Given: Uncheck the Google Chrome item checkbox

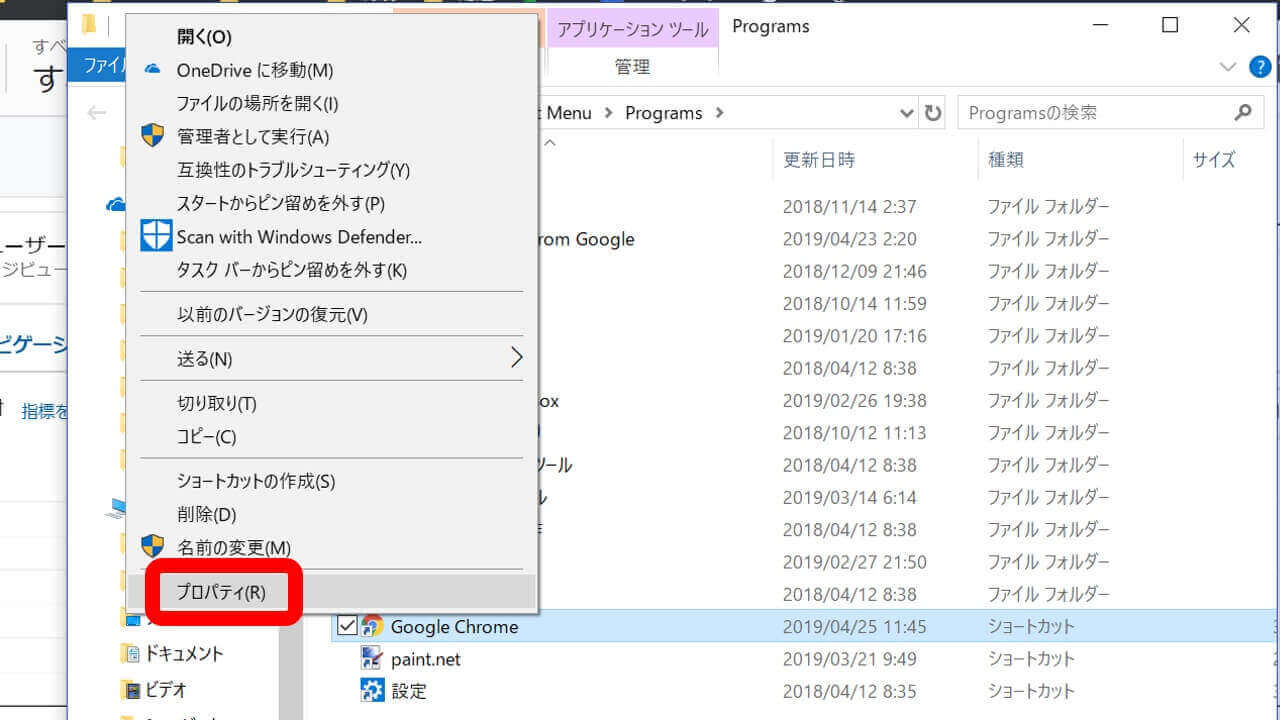Looking at the screenshot, I should coord(347,627).
